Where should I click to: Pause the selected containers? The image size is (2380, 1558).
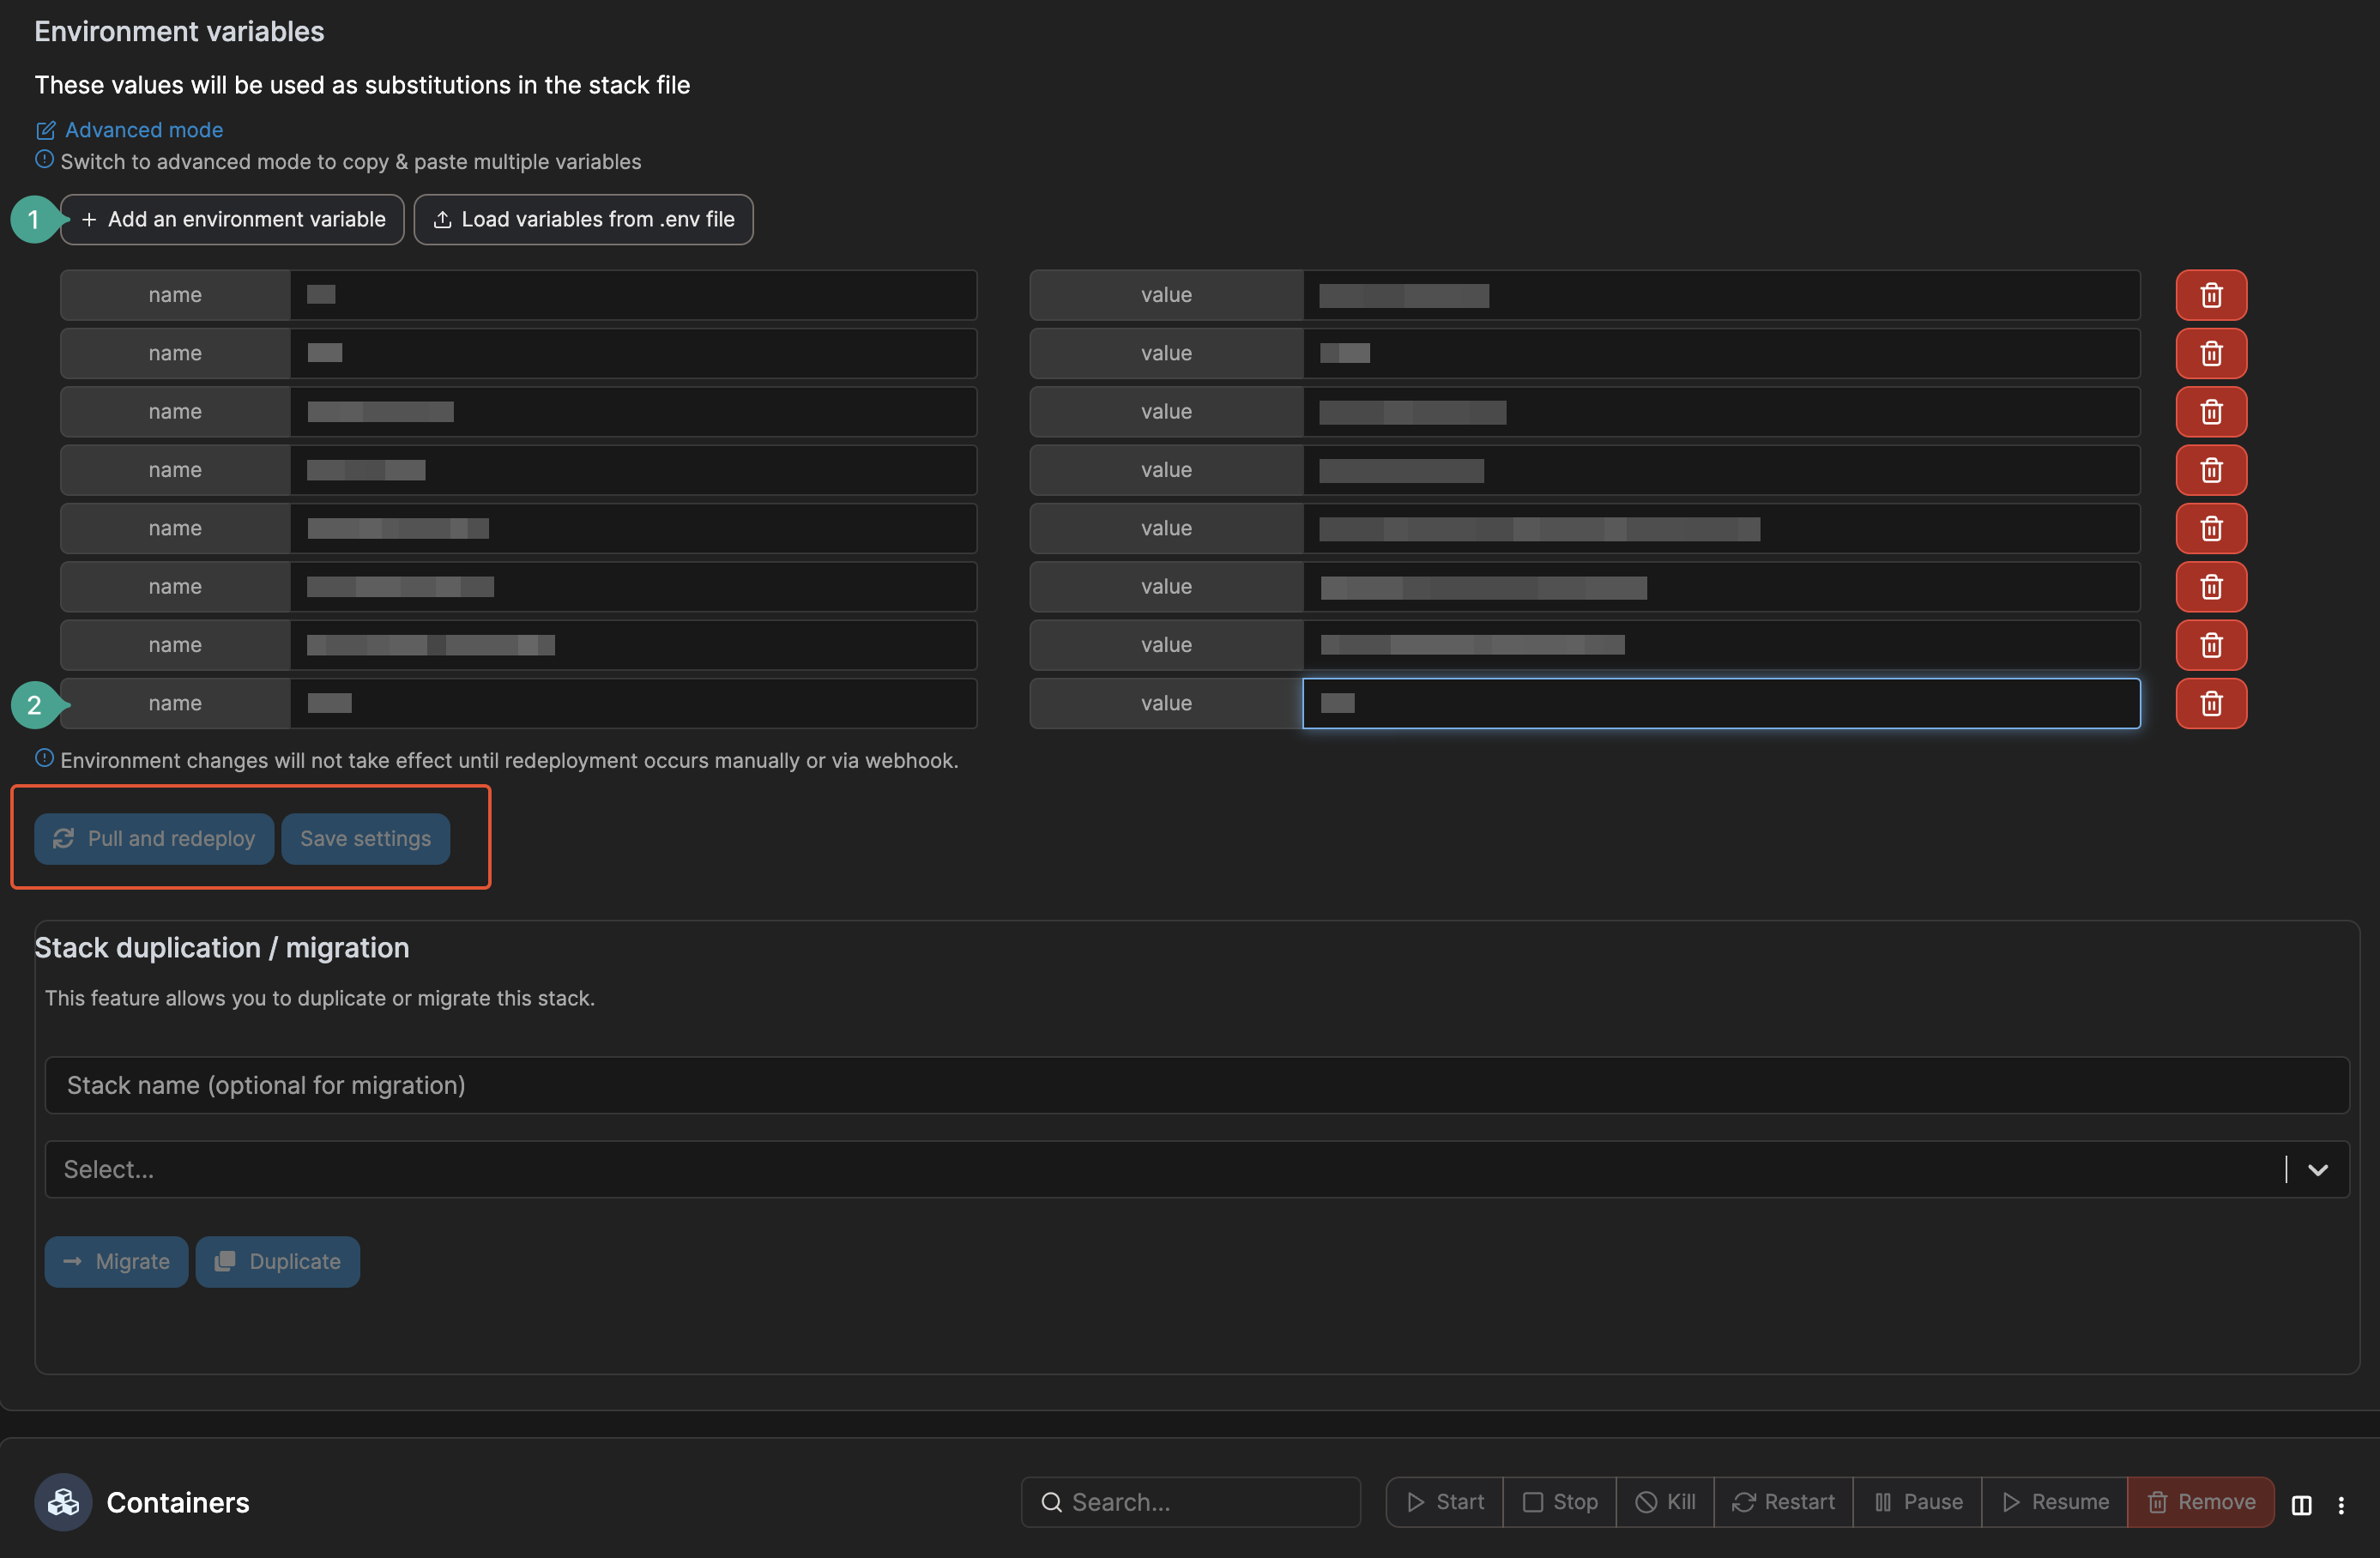click(x=1917, y=1502)
